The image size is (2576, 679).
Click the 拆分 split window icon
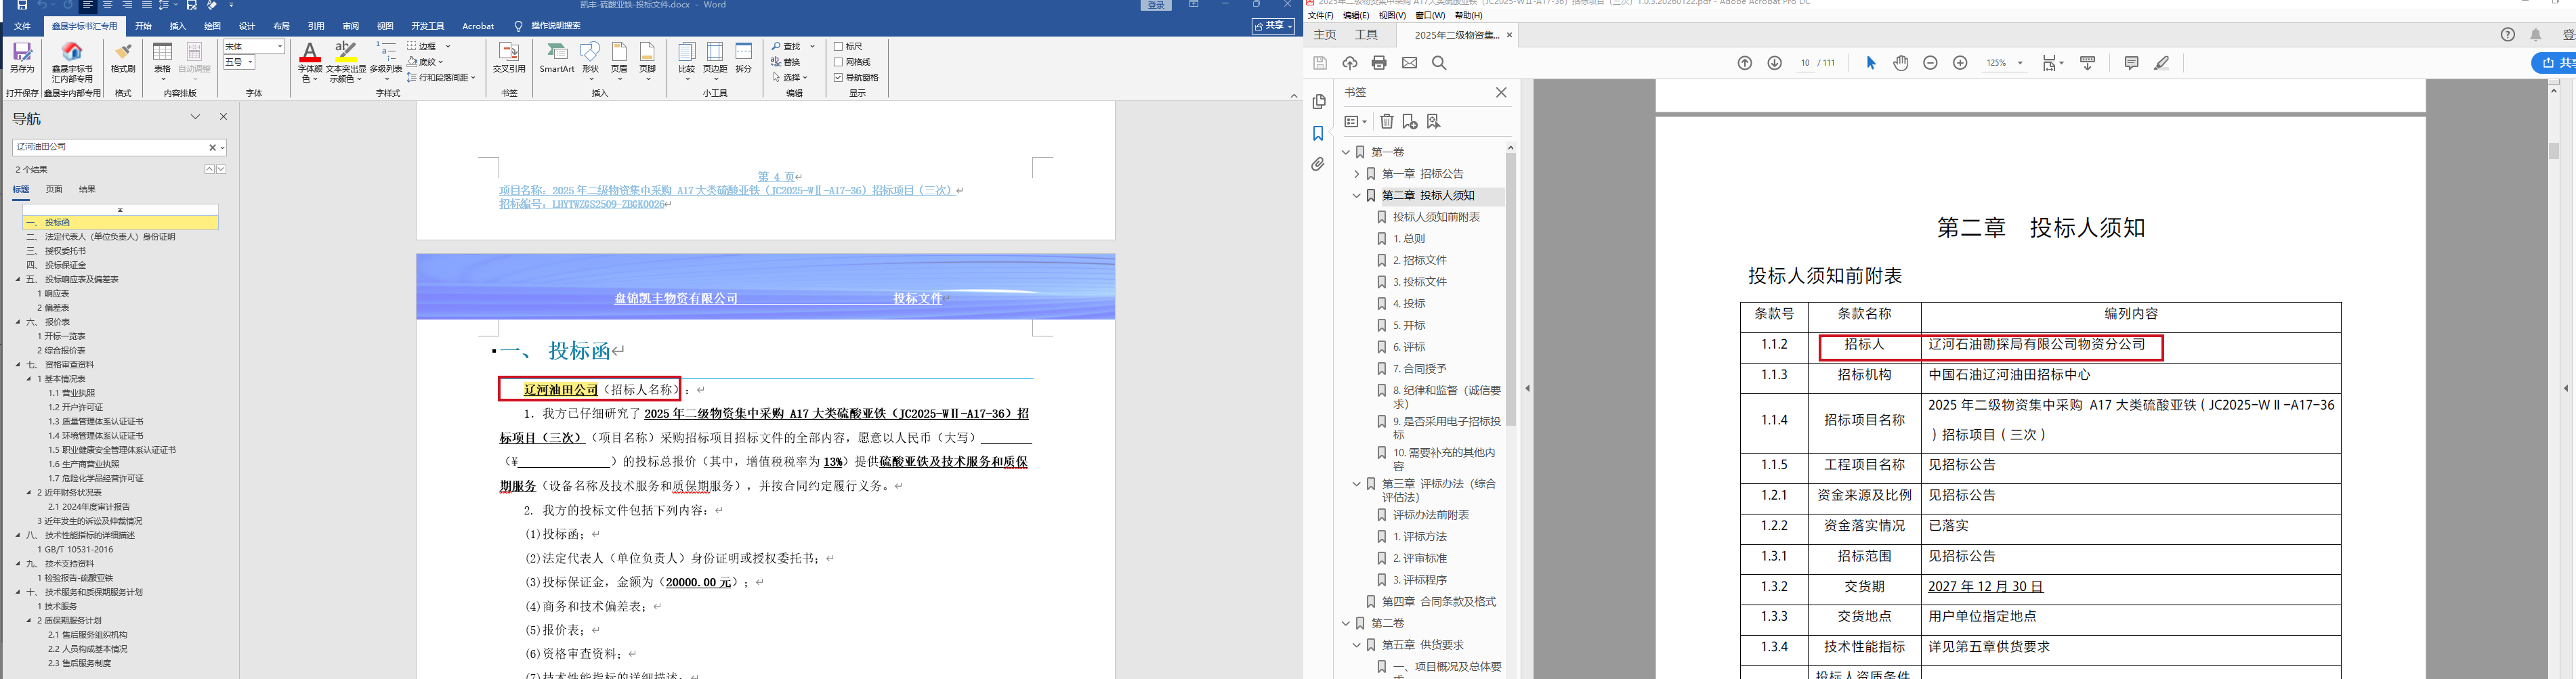744,58
